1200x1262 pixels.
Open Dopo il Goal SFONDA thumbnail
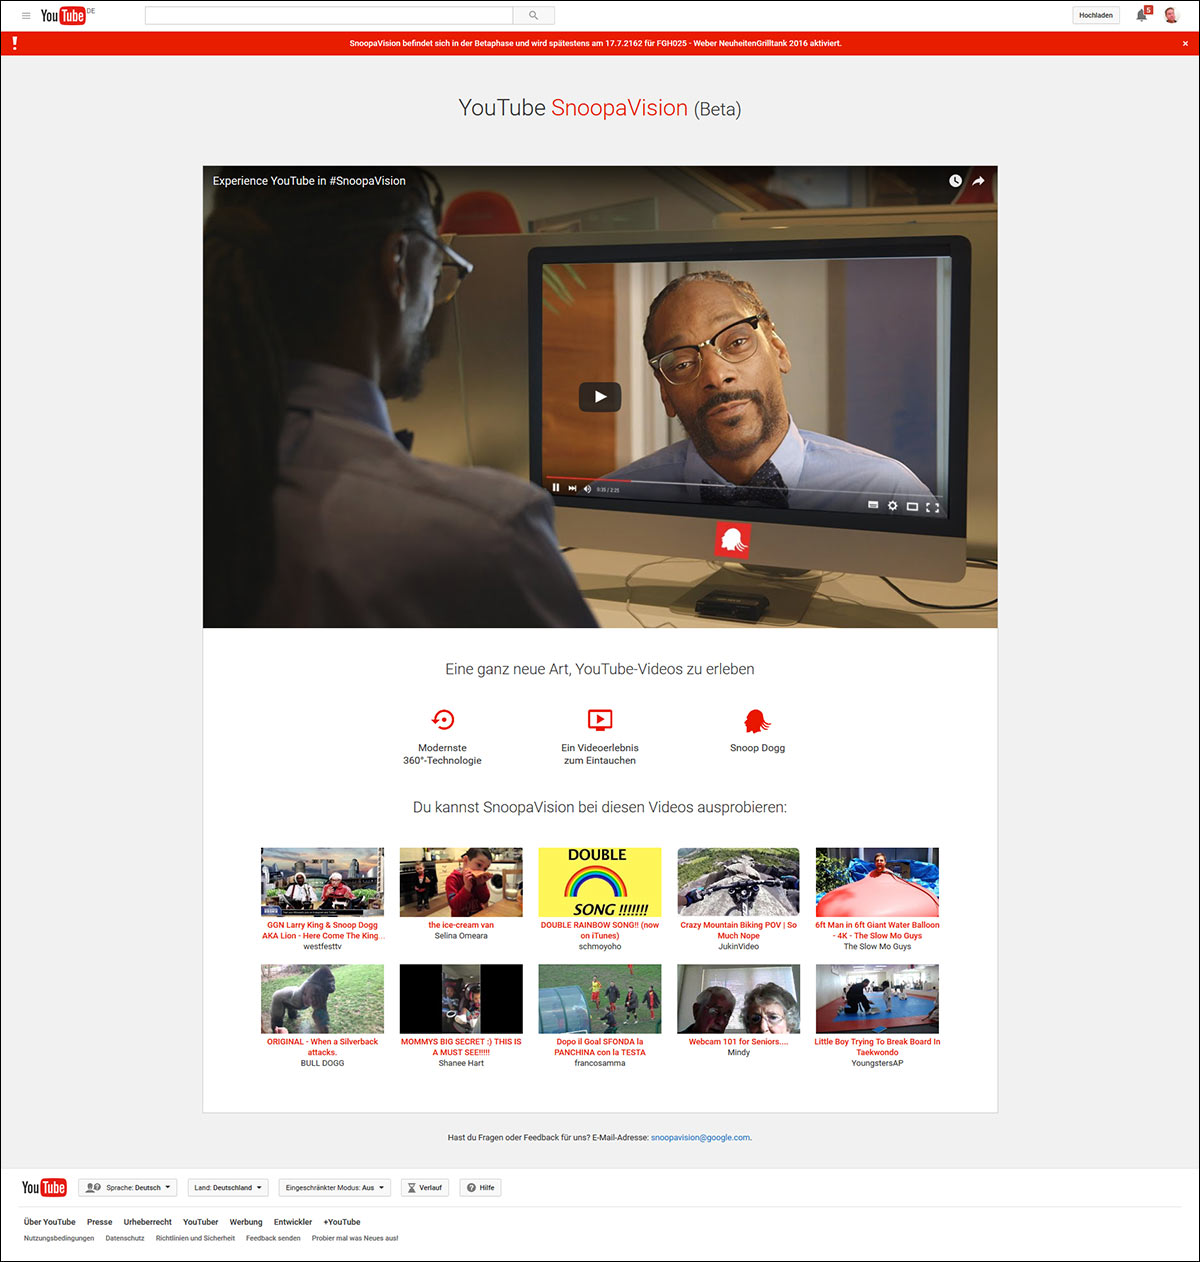600,999
